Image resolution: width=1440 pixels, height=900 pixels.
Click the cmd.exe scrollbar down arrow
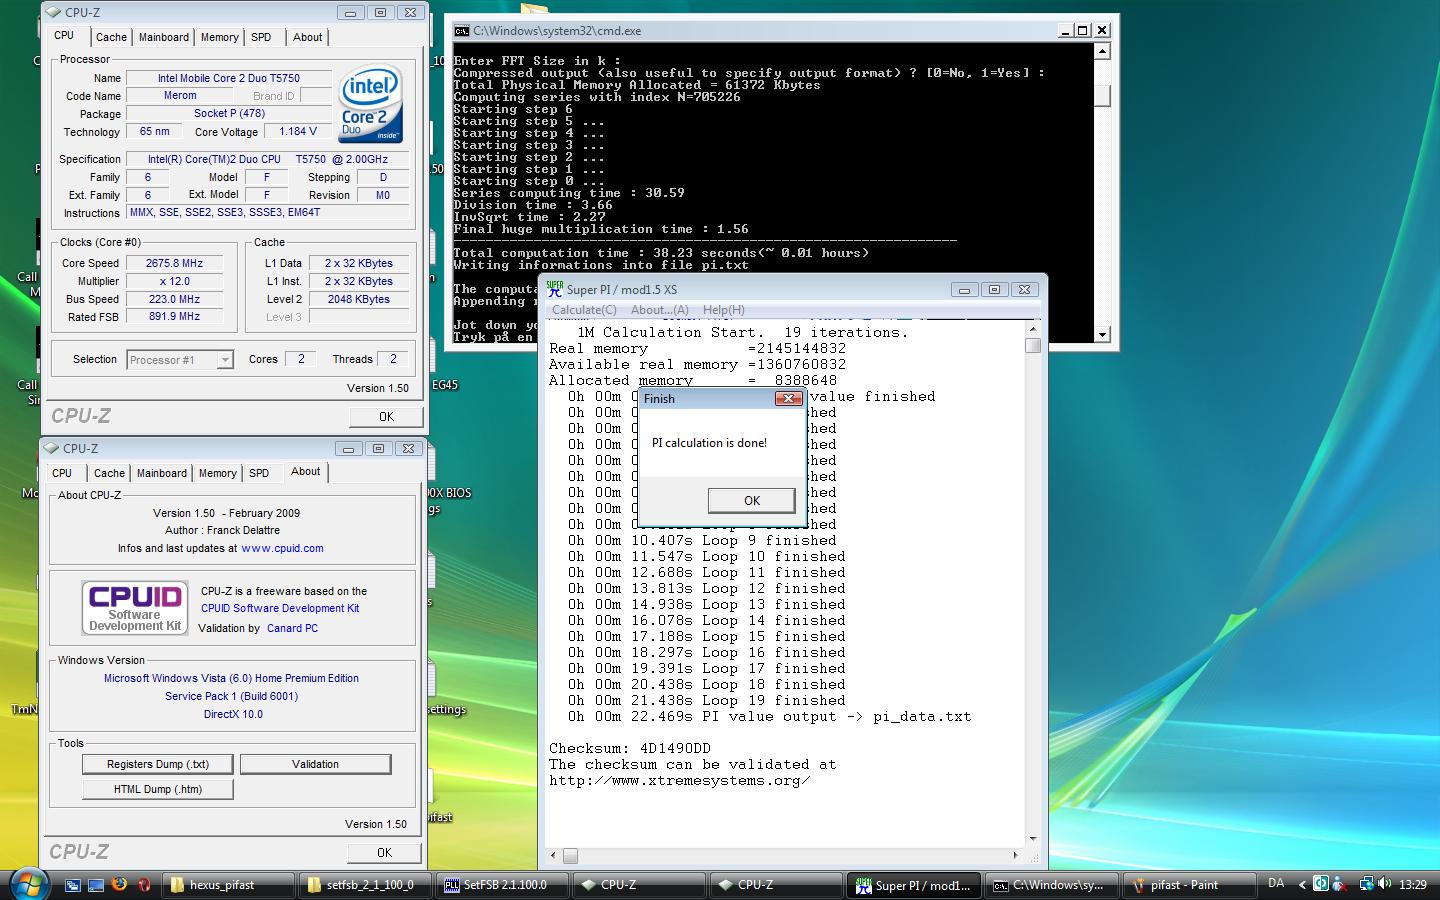[1102, 334]
